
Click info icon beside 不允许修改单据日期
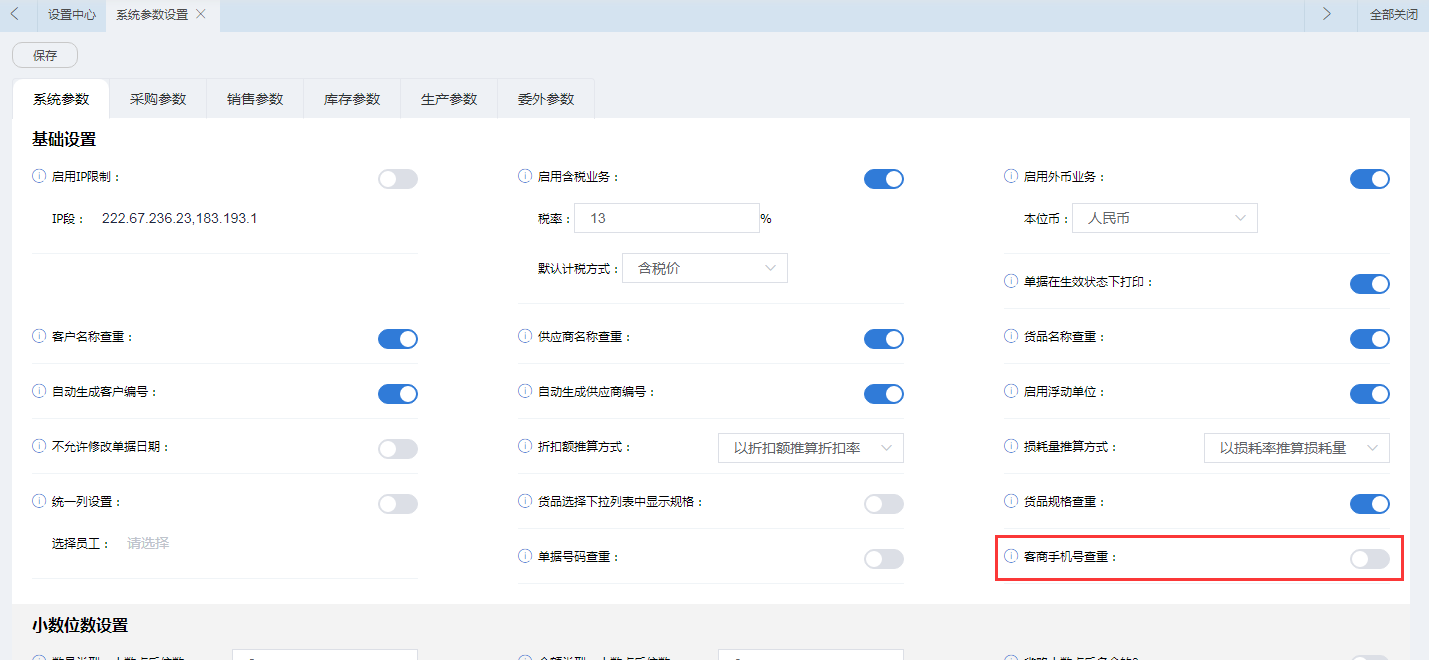pyautogui.click(x=39, y=446)
